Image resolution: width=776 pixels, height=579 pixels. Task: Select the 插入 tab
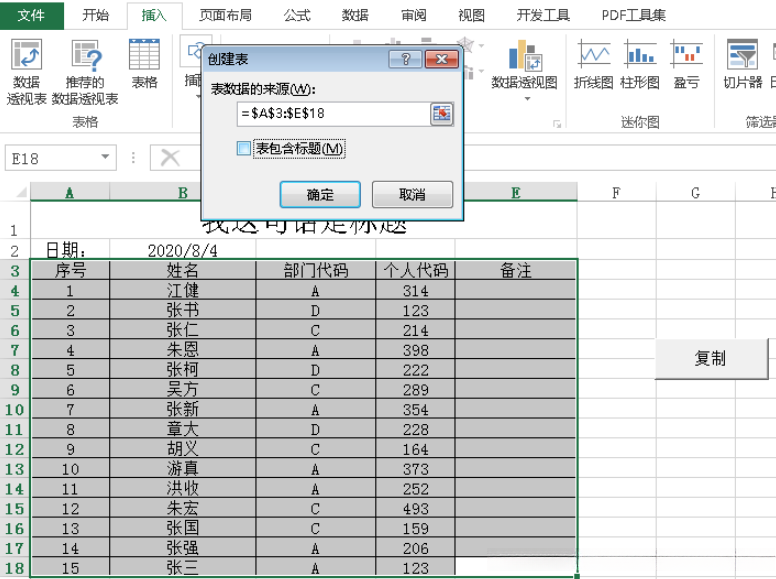pyautogui.click(x=154, y=15)
